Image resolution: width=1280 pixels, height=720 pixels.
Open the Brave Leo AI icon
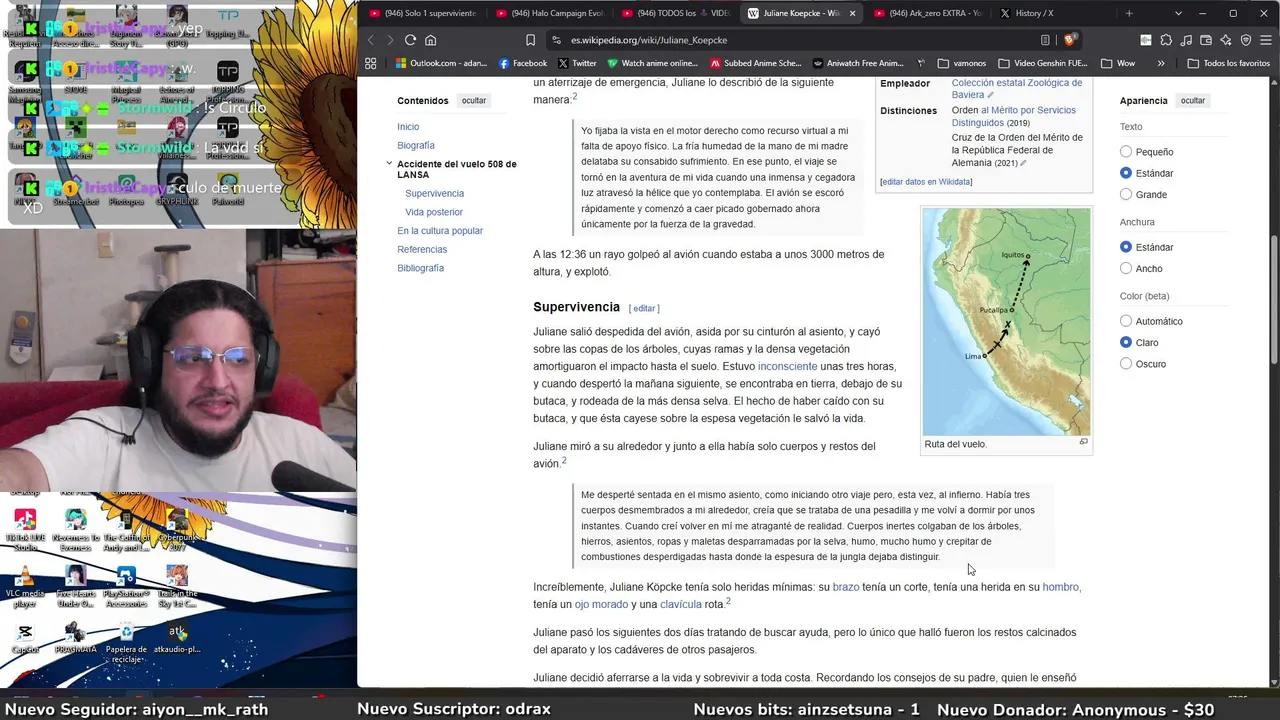(x=1226, y=40)
